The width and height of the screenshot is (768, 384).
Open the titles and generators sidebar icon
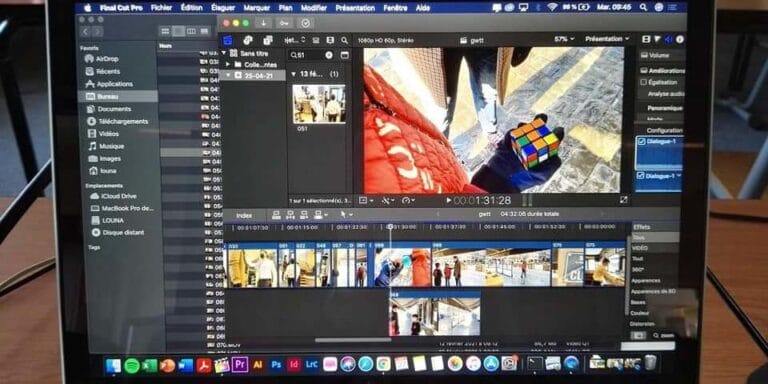click(268, 40)
